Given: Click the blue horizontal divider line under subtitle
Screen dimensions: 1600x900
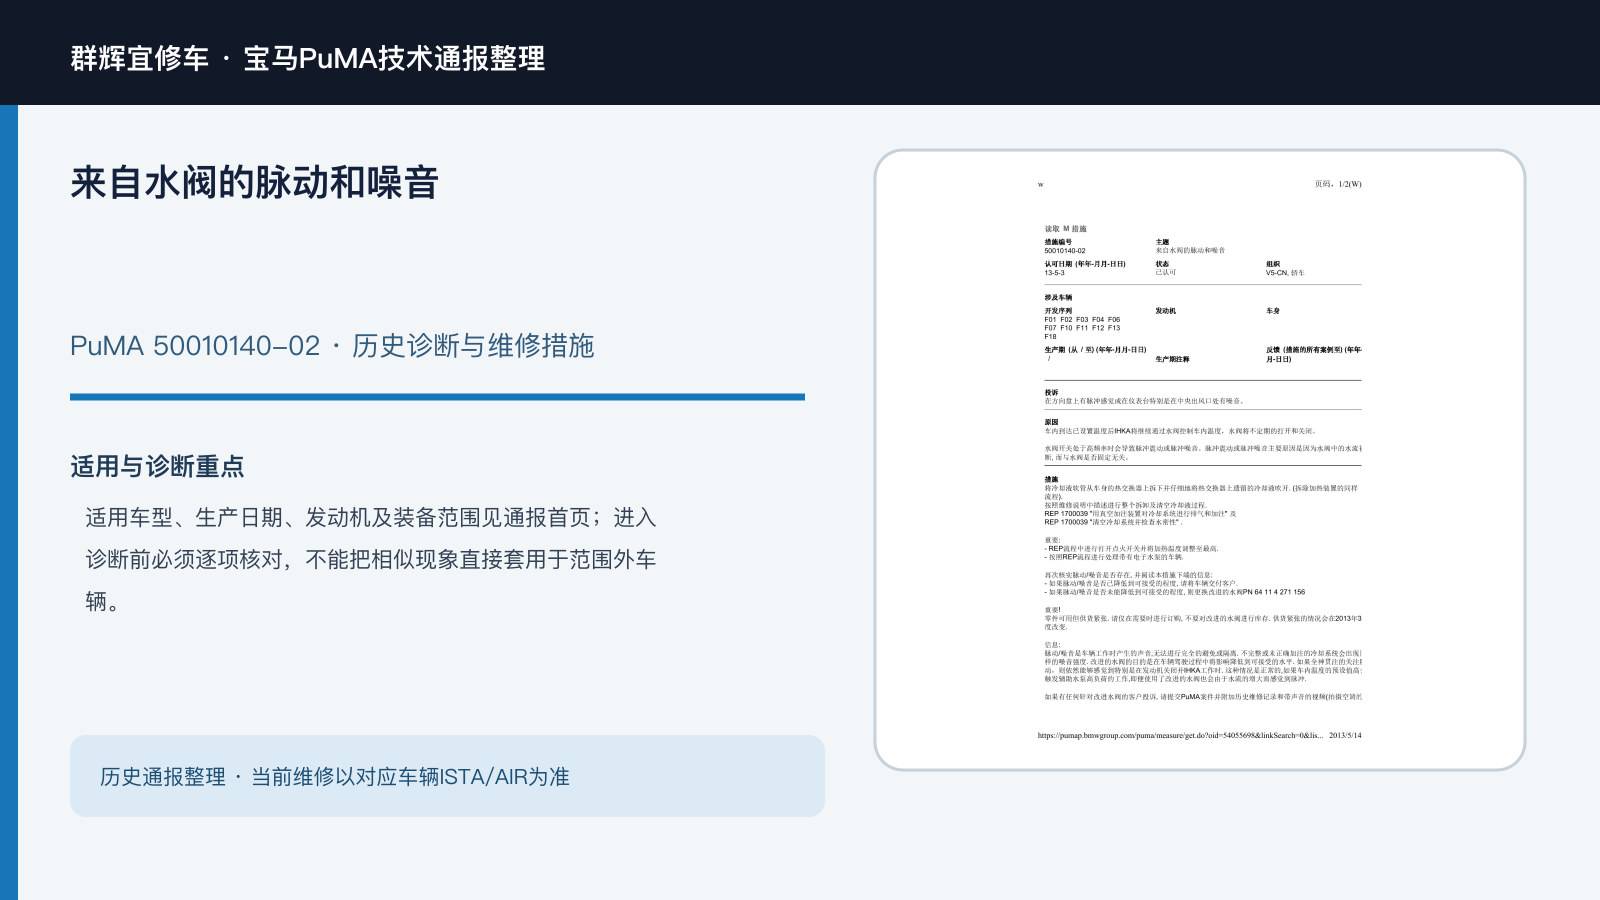Looking at the screenshot, I should point(437,397).
